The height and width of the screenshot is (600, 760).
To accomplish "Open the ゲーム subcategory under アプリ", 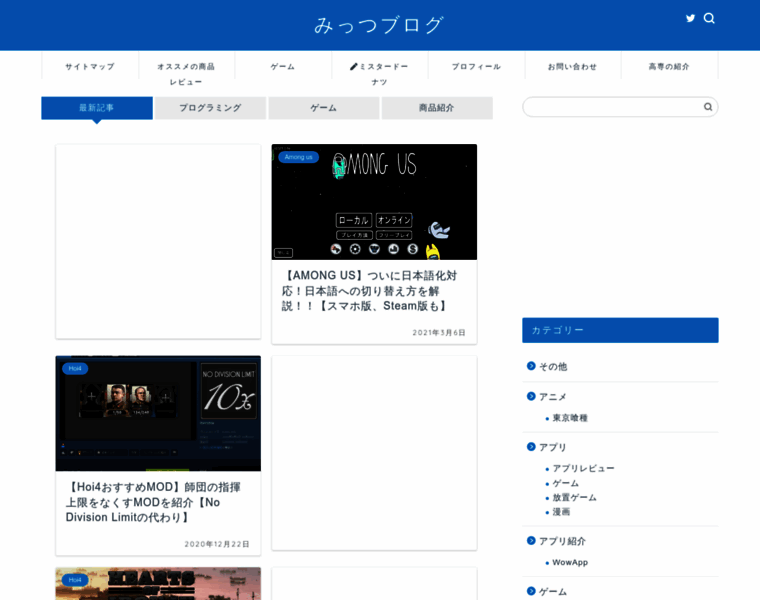I will point(566,483).
